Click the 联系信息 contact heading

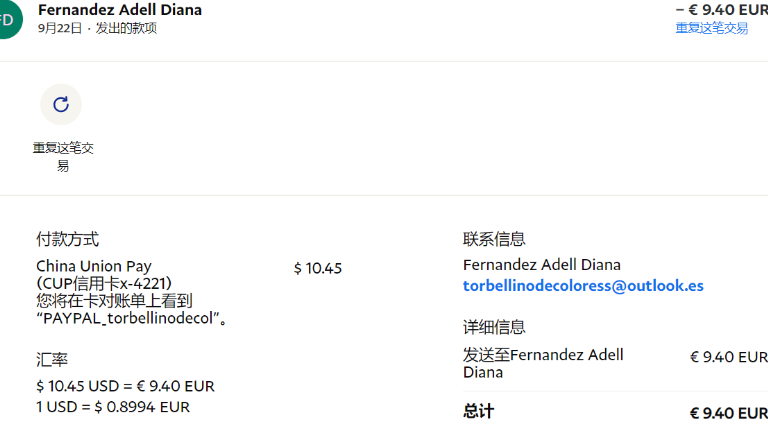pyautogui.click(x=494, y=239)
